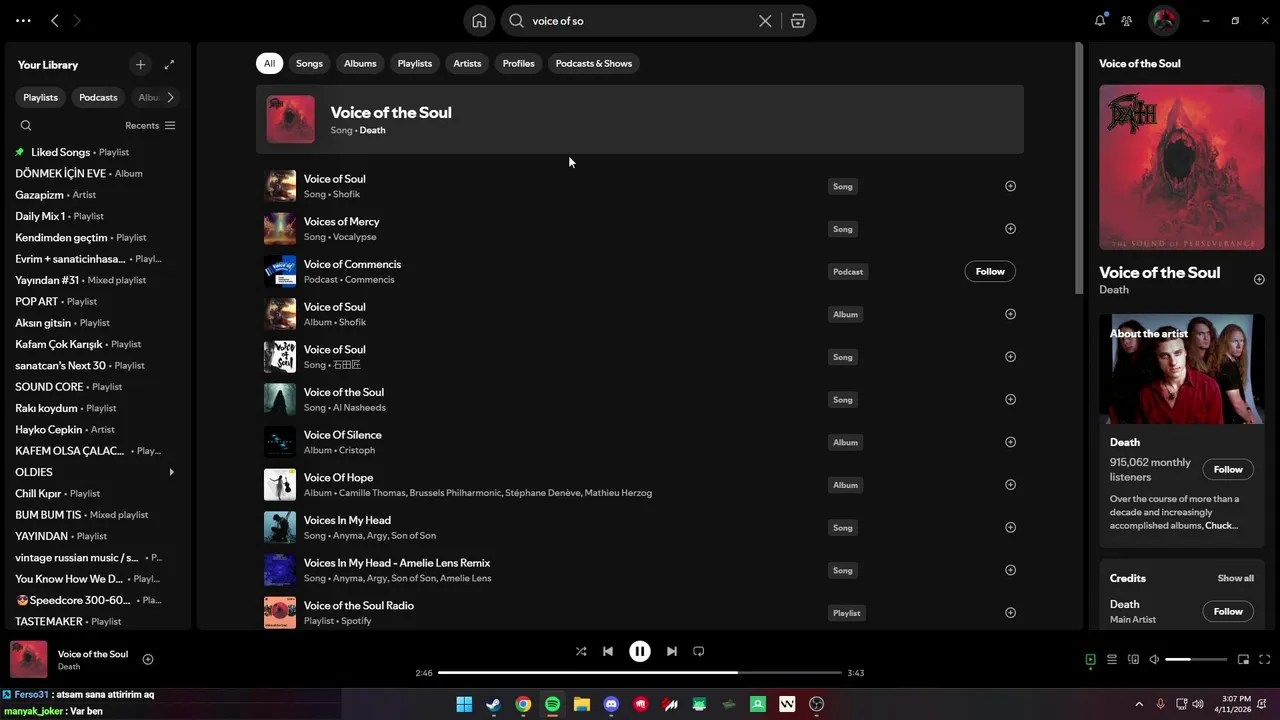Follow Death in About the artist card
This screenshot has width=1280, height=720.
[1228, 469]
